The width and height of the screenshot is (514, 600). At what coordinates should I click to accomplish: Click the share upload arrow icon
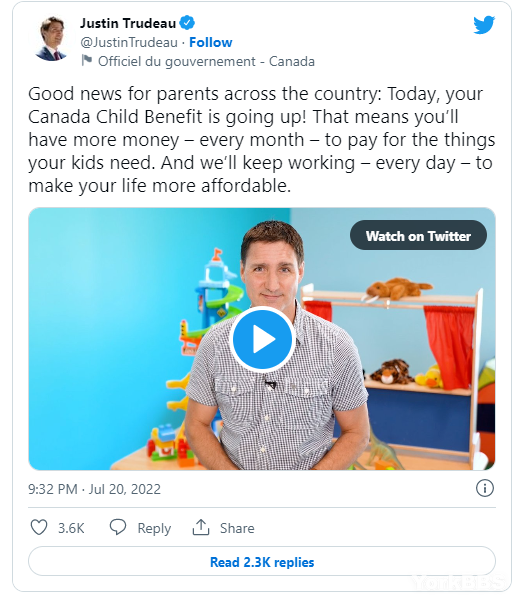pos(201,527)
